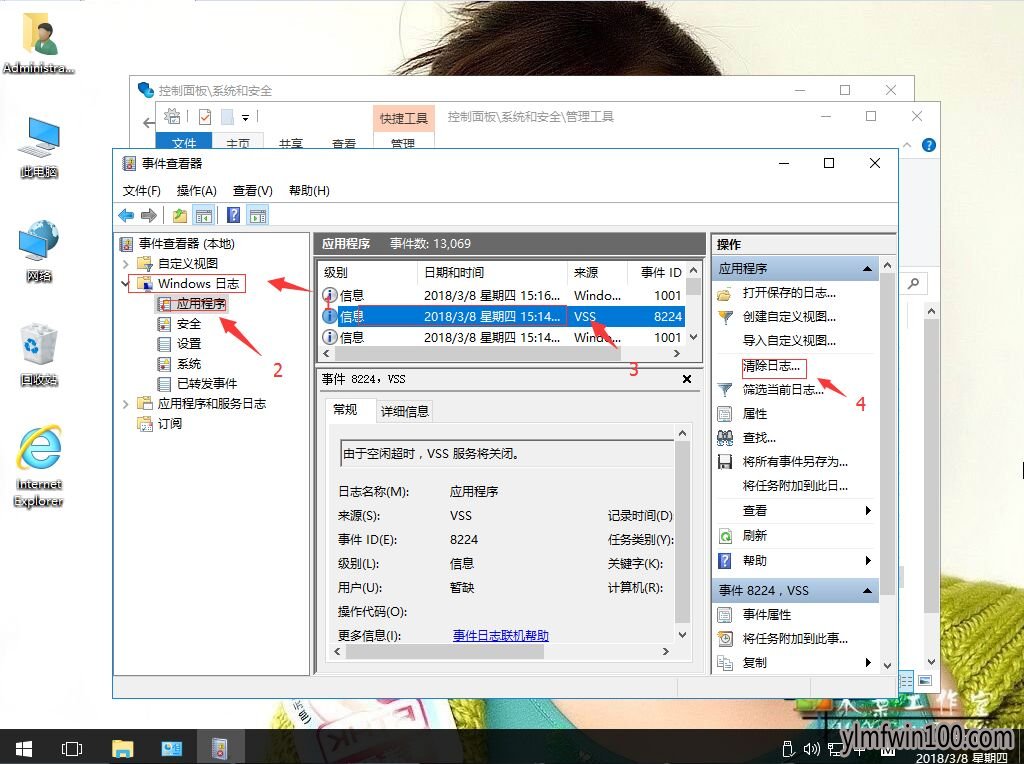Open the 帮助(H) menu
Image resolution: width=1024 pixels, height=764 pixels.
pyautogui.click(x=309, y=191)
